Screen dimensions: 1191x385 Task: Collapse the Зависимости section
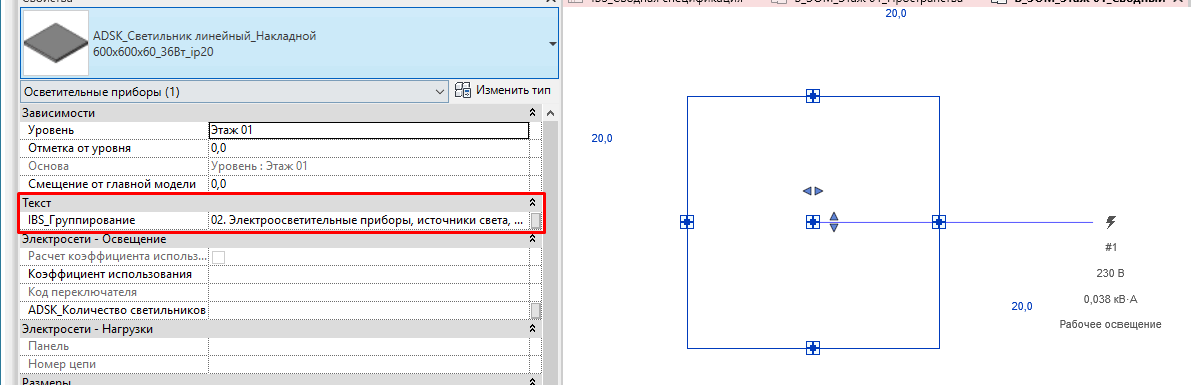532,113
